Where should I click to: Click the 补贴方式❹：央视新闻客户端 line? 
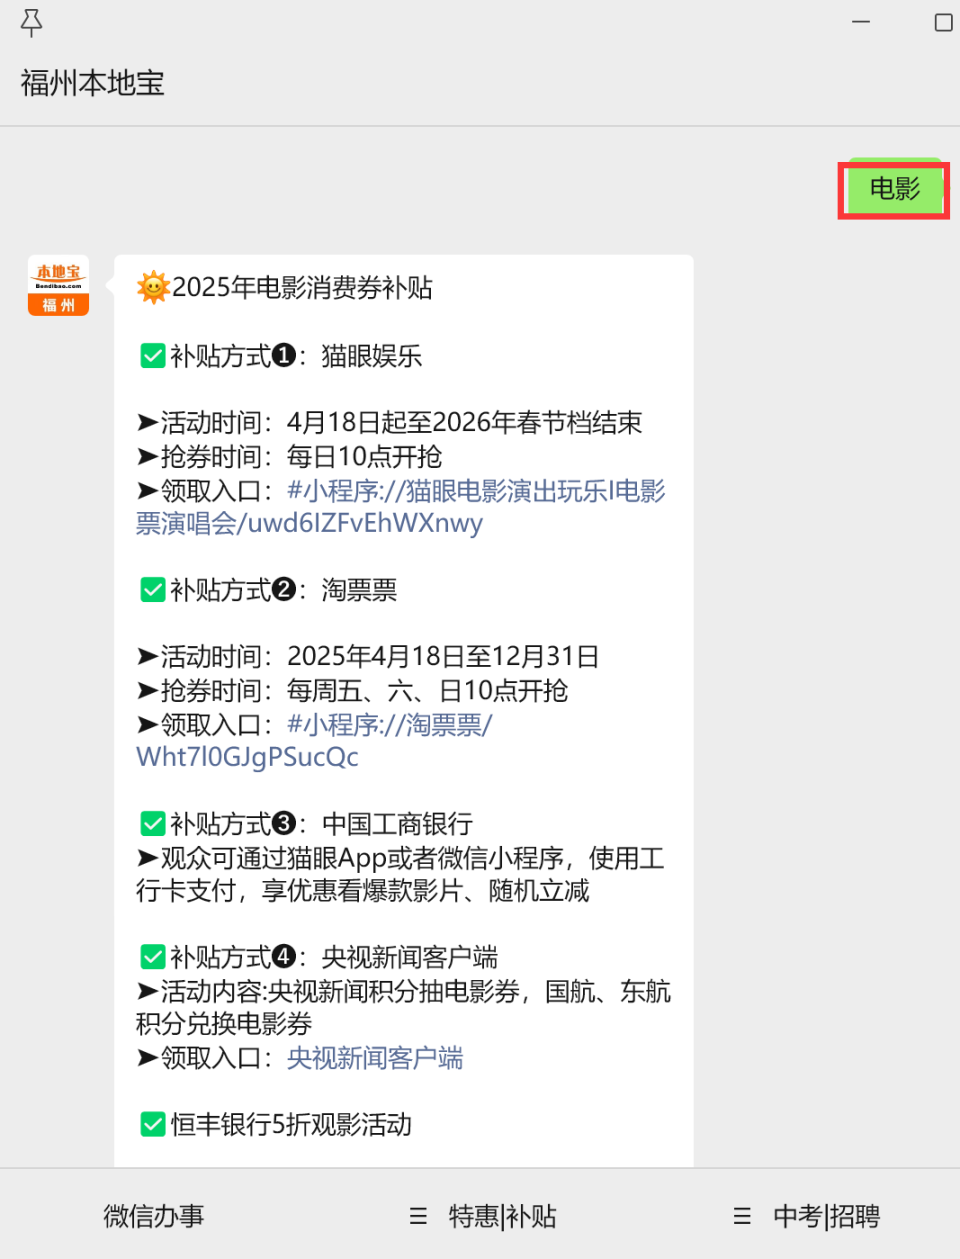(x=334, y=957)
